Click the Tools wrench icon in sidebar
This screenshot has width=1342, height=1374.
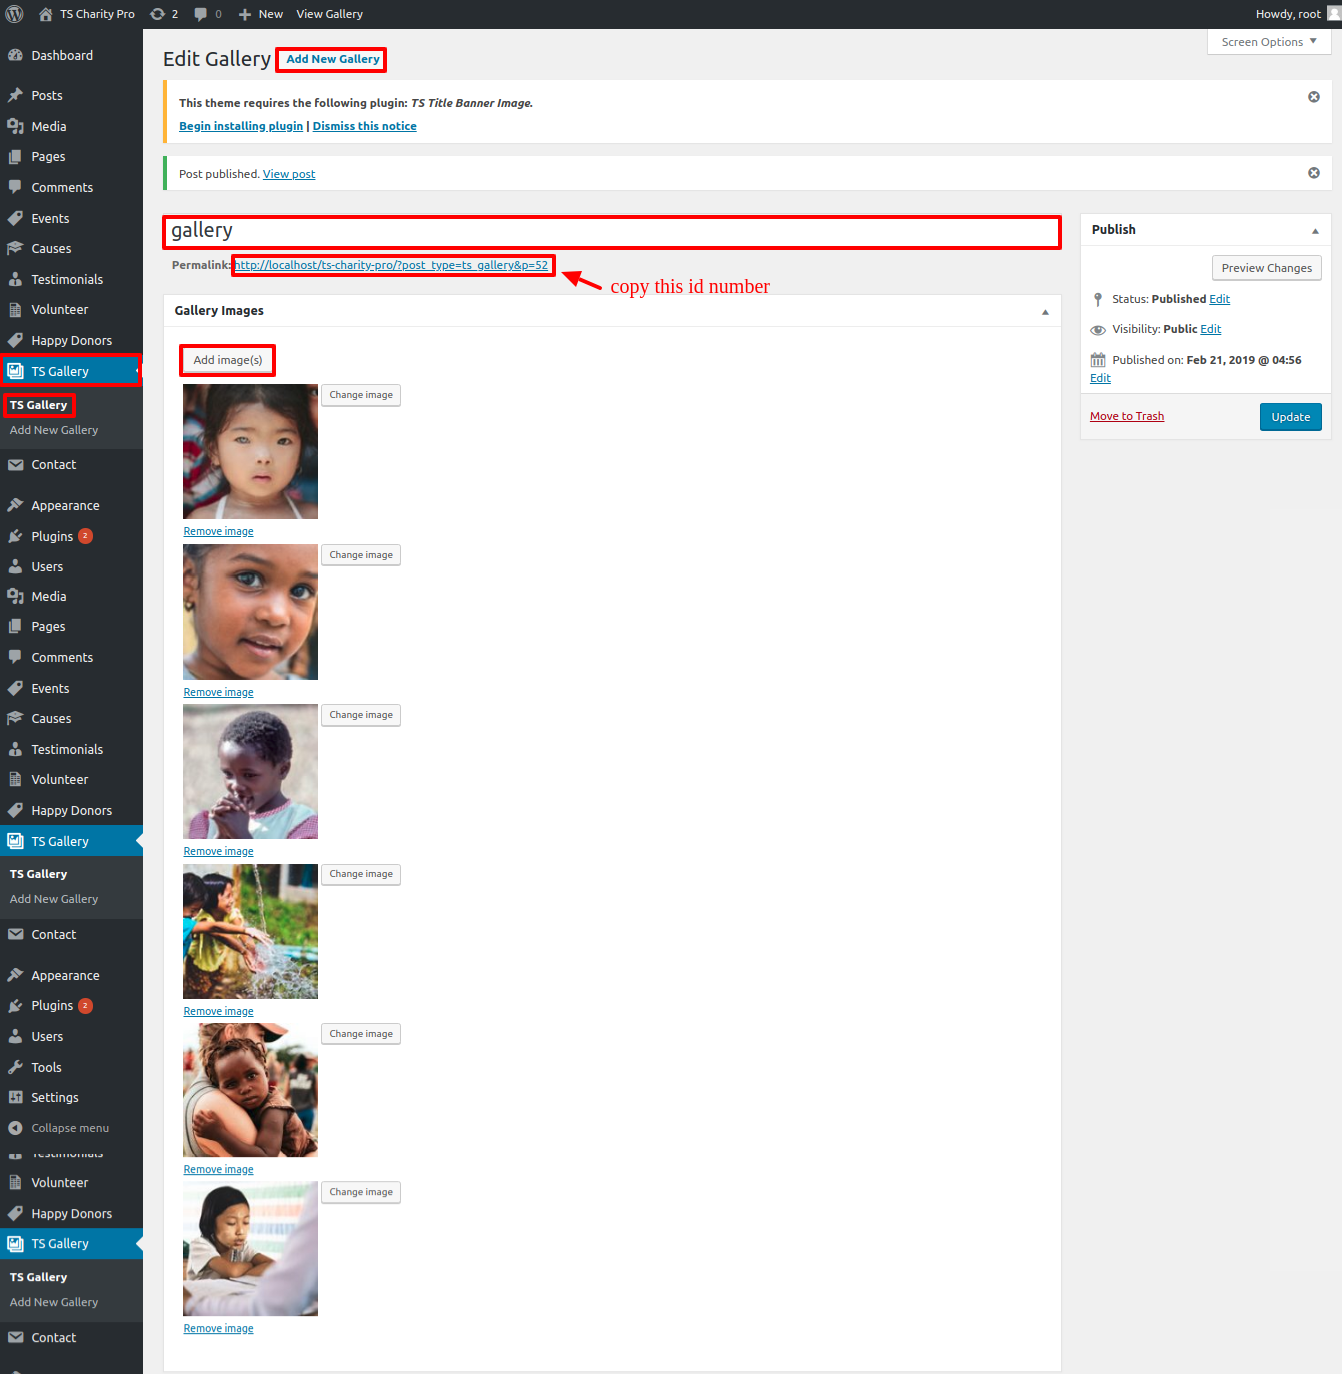[x=15, y=1067]
